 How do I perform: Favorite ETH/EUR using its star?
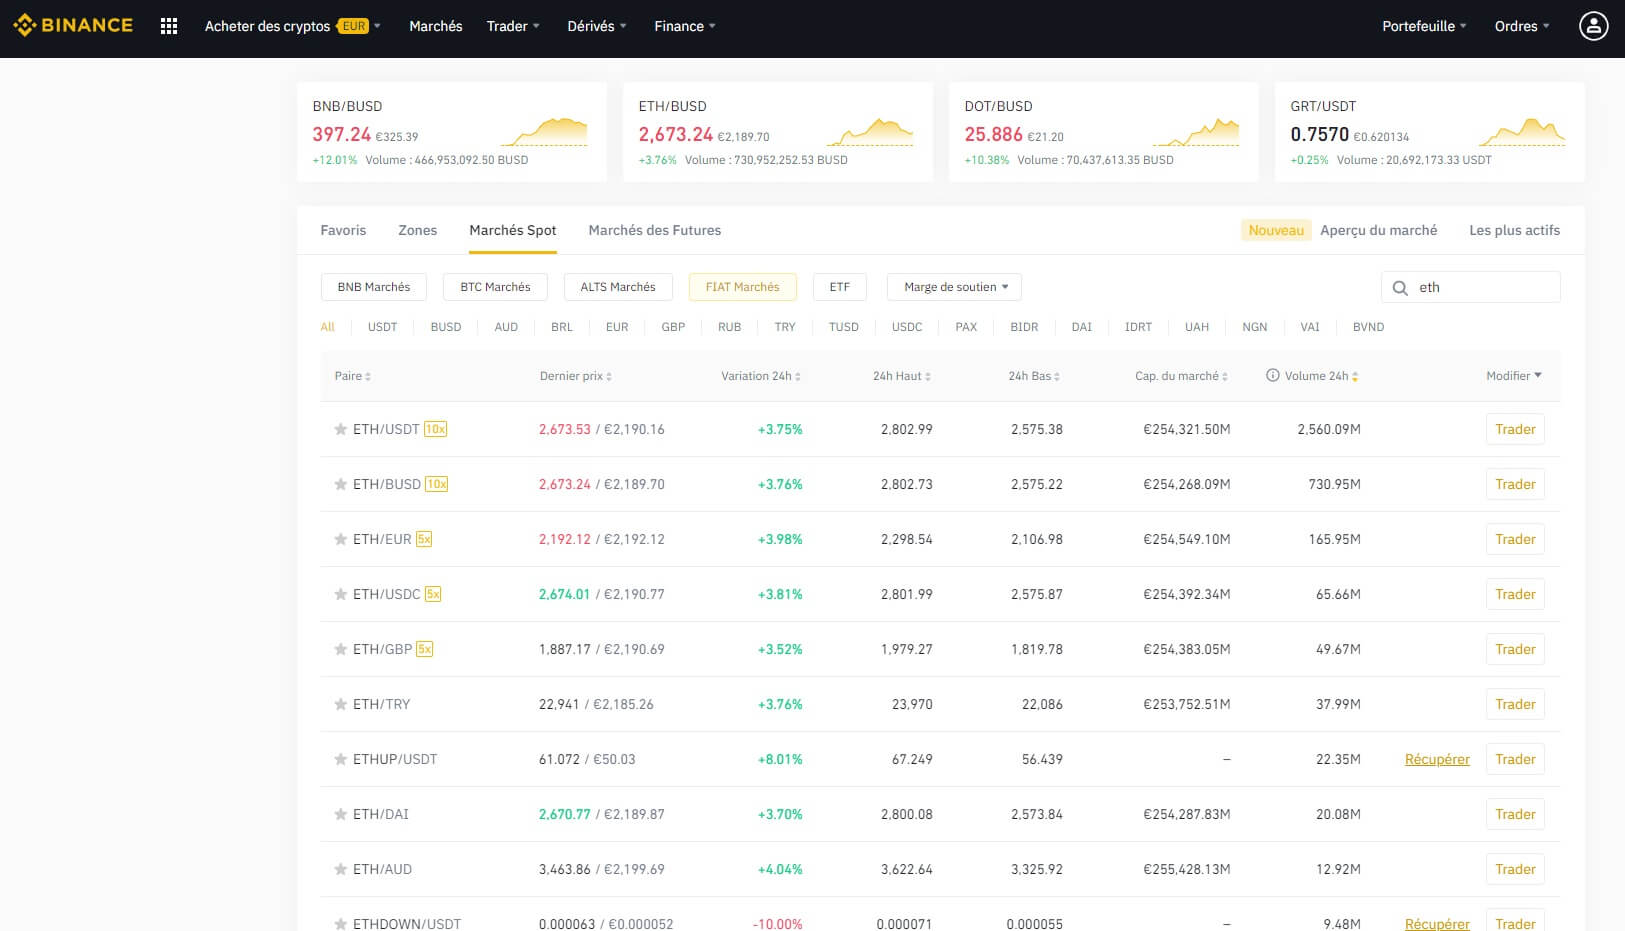pyautogui.click(x=340, y=538)
